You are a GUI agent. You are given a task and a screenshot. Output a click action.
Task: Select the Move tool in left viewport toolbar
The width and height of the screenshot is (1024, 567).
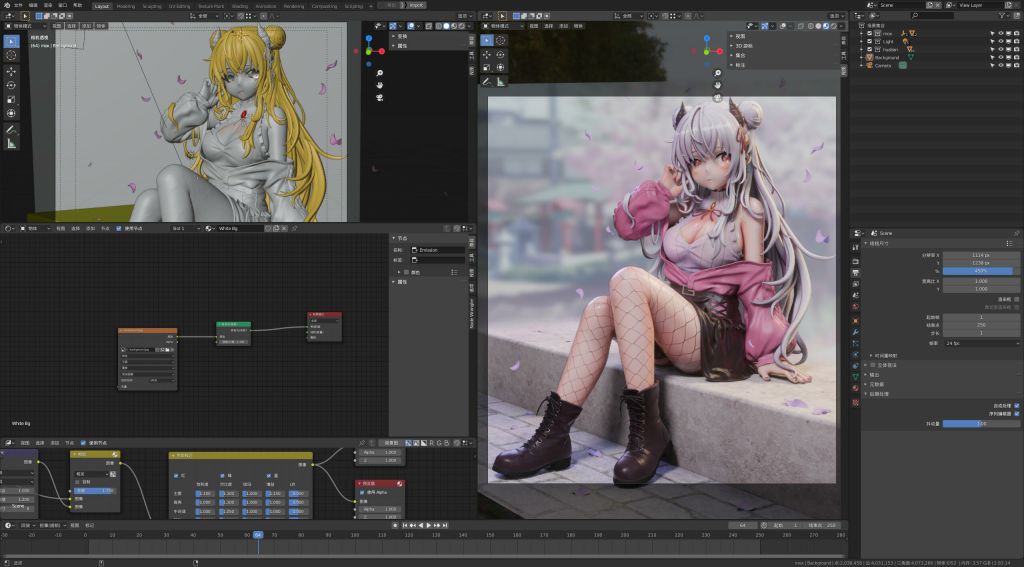click(11, 71)
